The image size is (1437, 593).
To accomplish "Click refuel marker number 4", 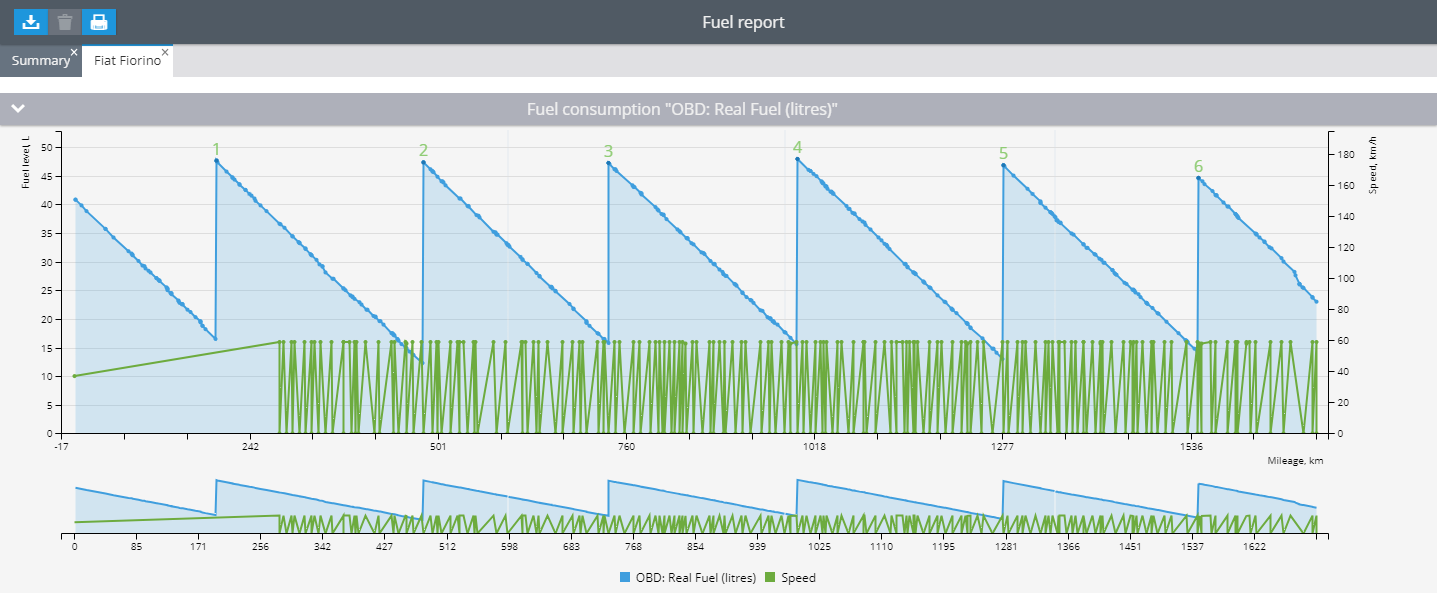I will pyautogui.click(x=797, y=147).
